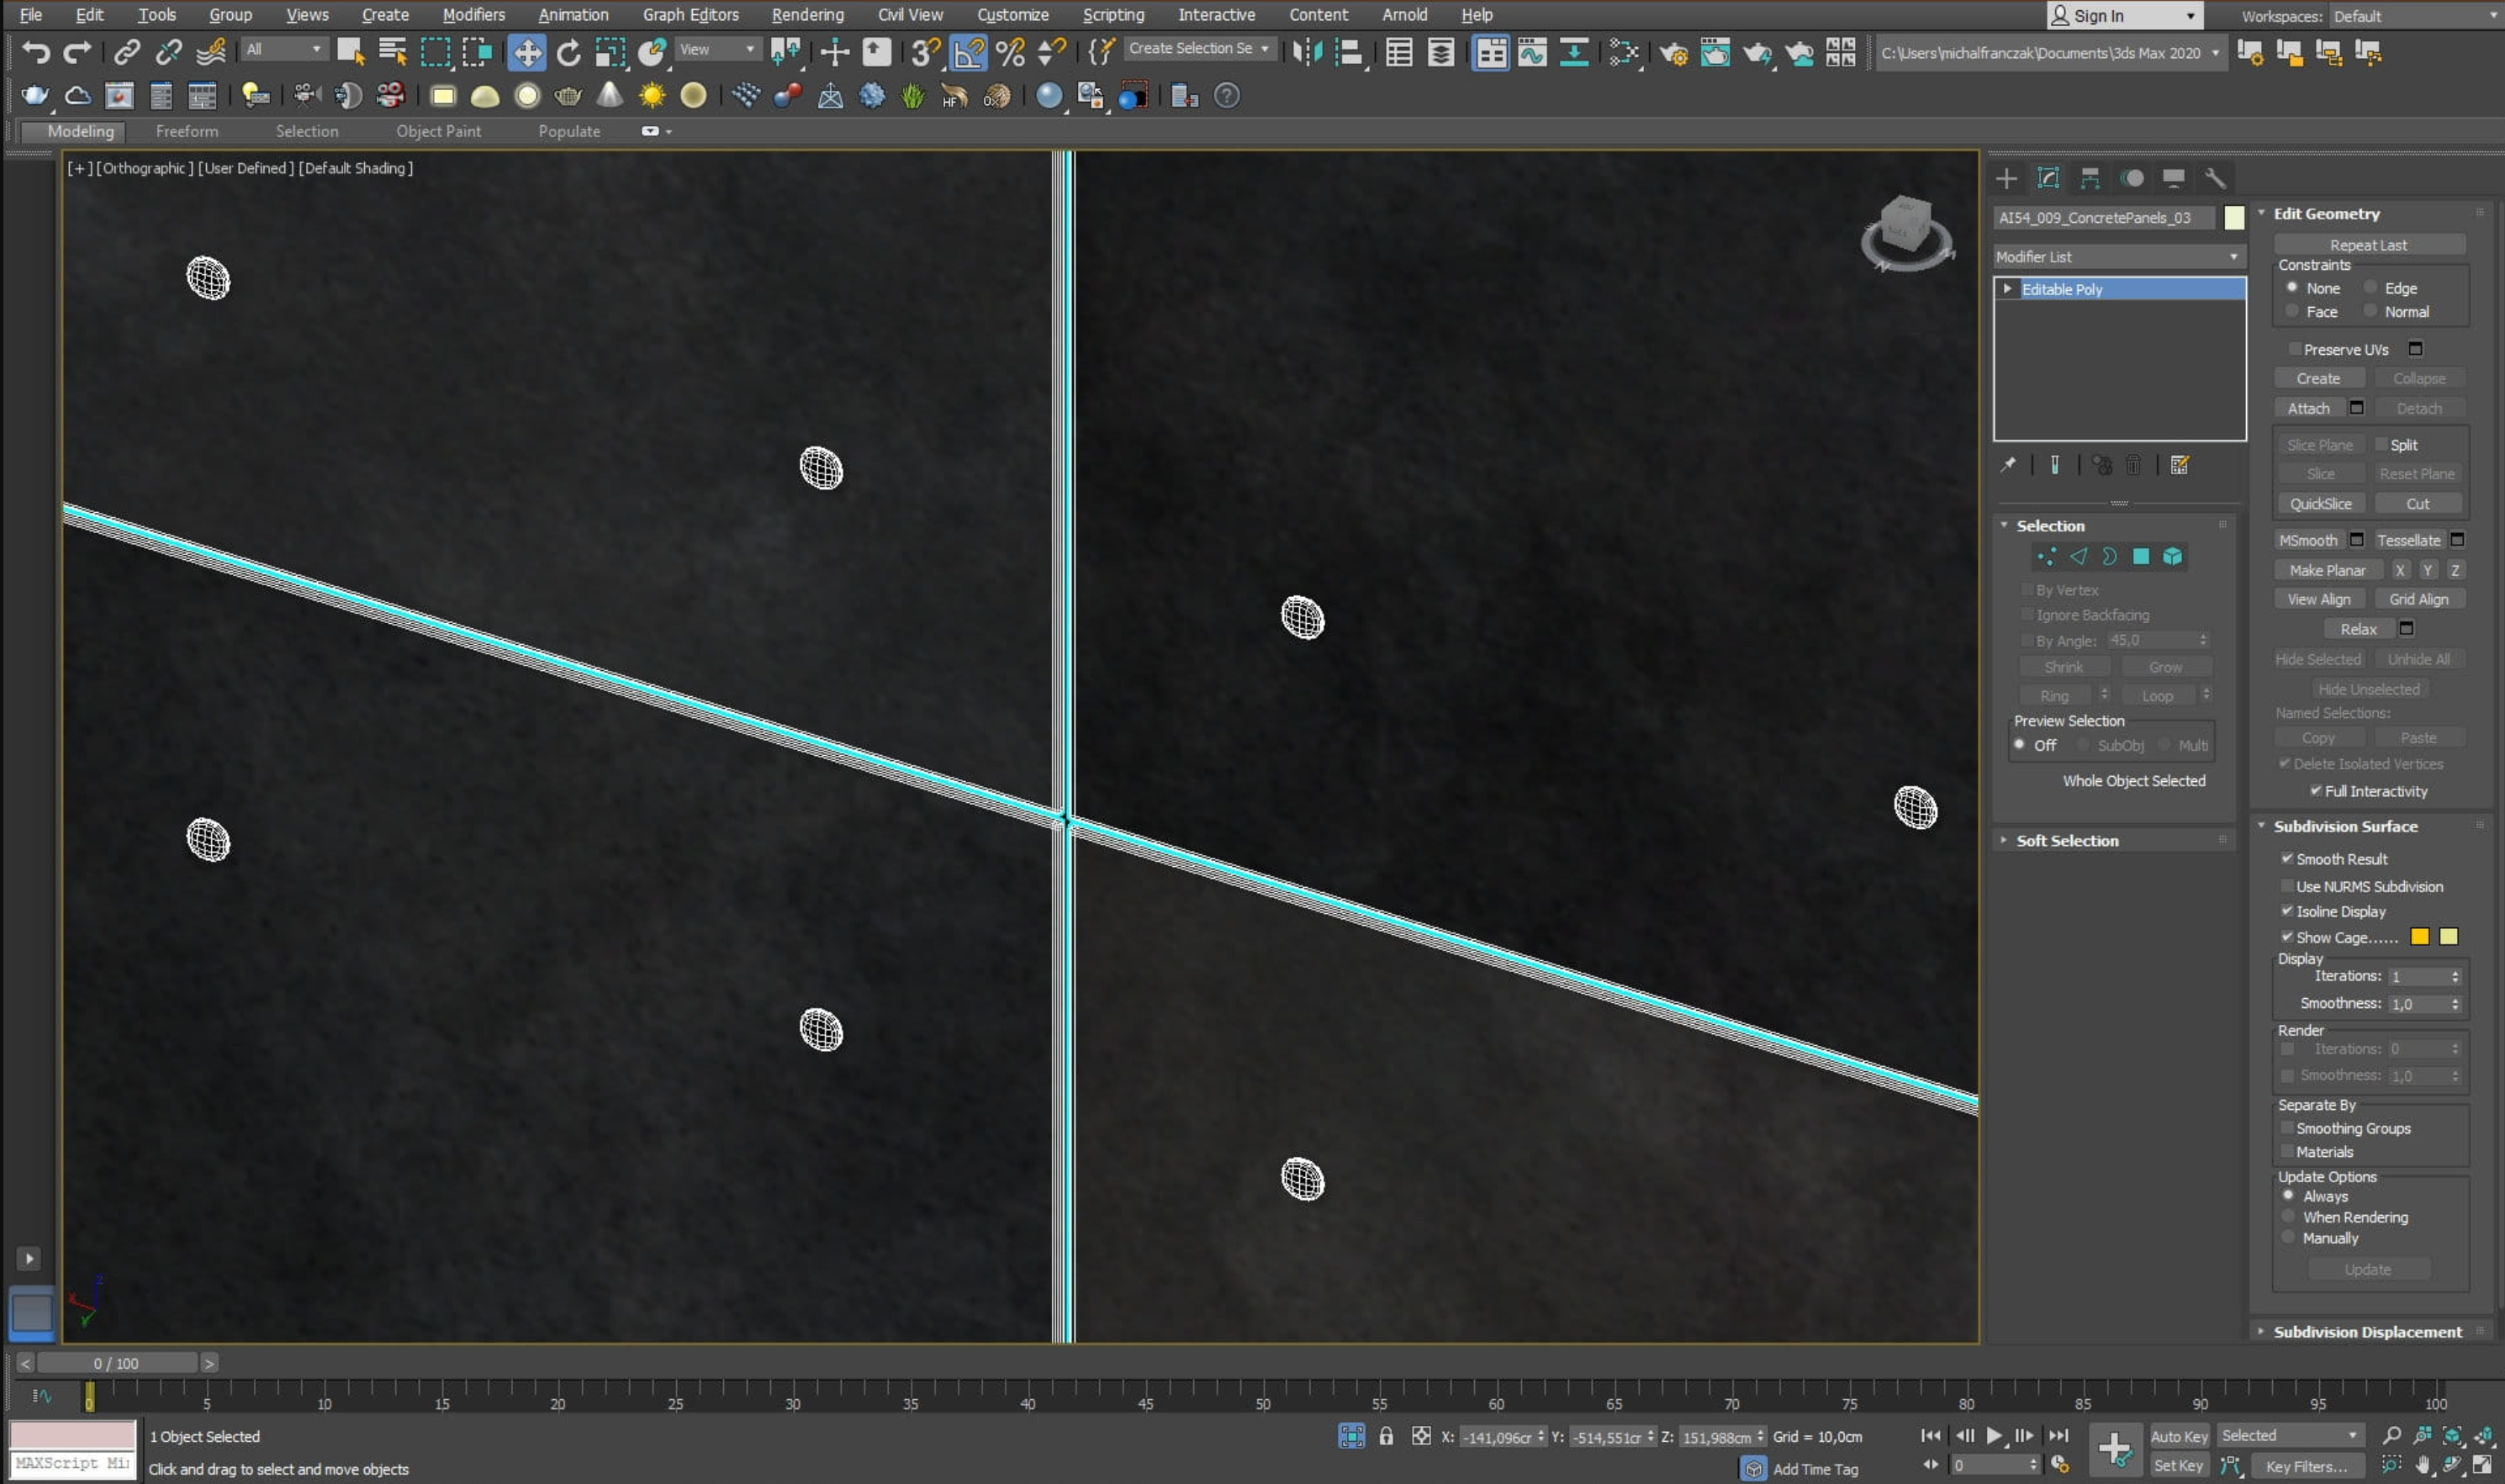Click the Attach button
The width and height of the screenshot is (2505, 1484).
coord(2308,408)
